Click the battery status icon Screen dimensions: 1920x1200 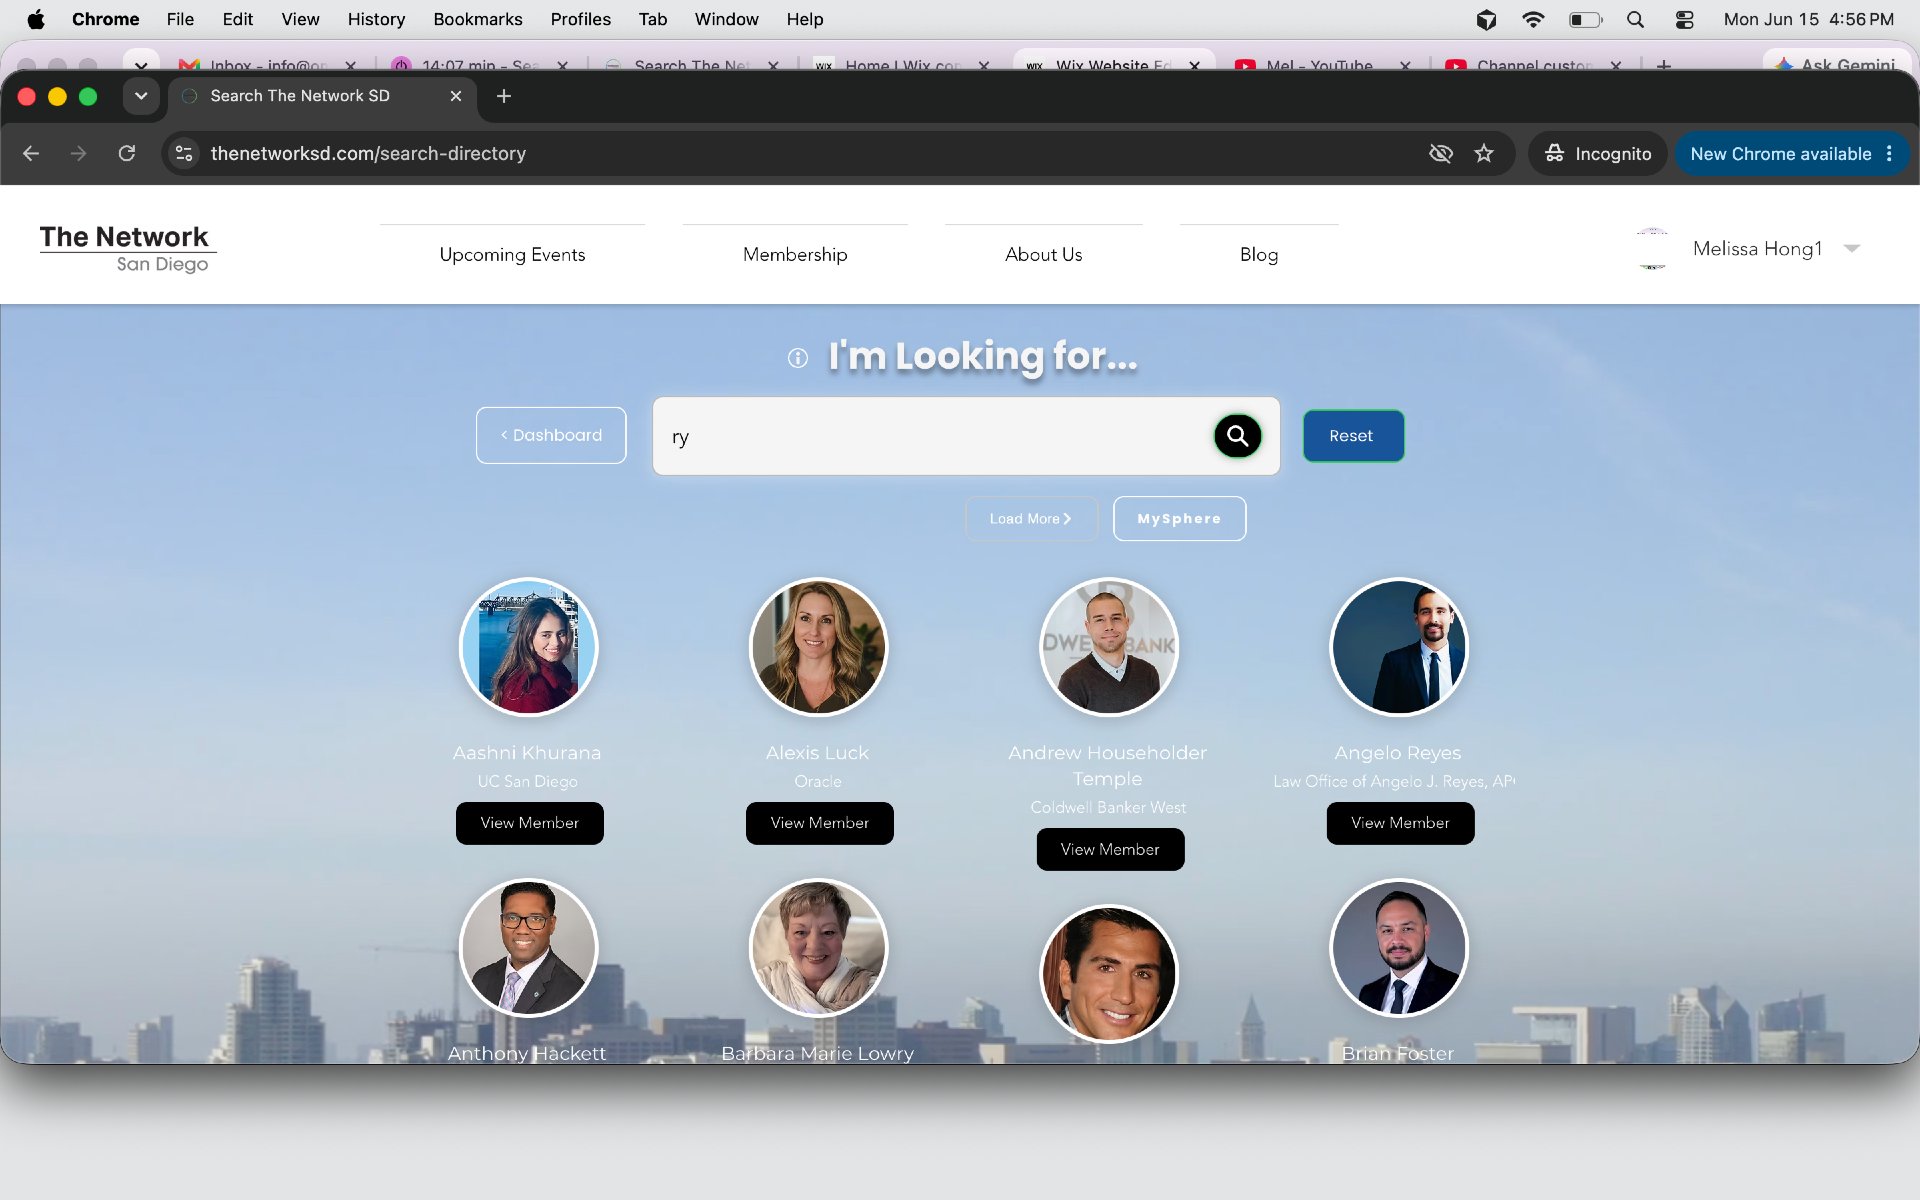[x=1586, y=19]
